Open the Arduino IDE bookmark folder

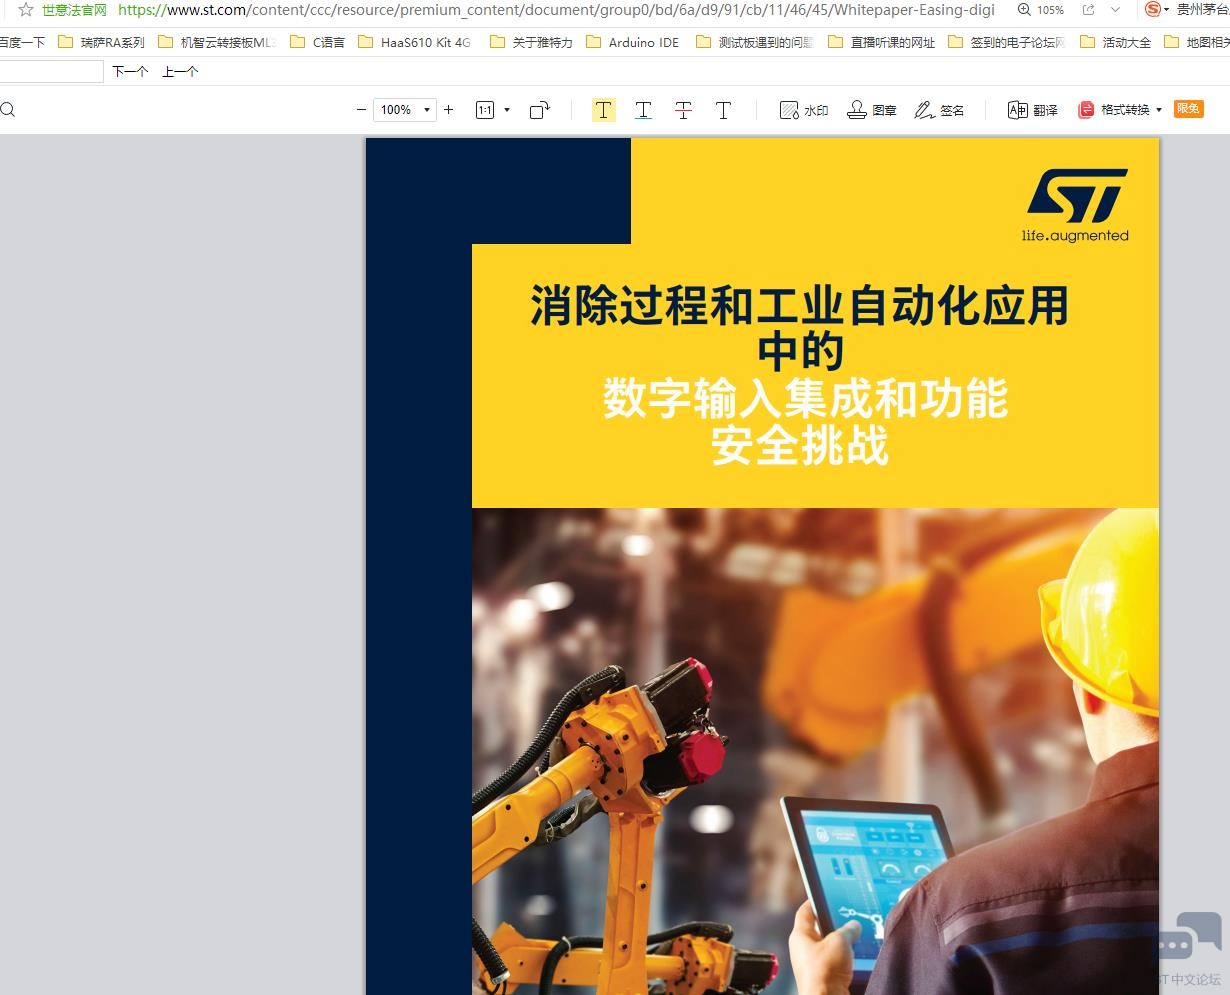point(633,43)
